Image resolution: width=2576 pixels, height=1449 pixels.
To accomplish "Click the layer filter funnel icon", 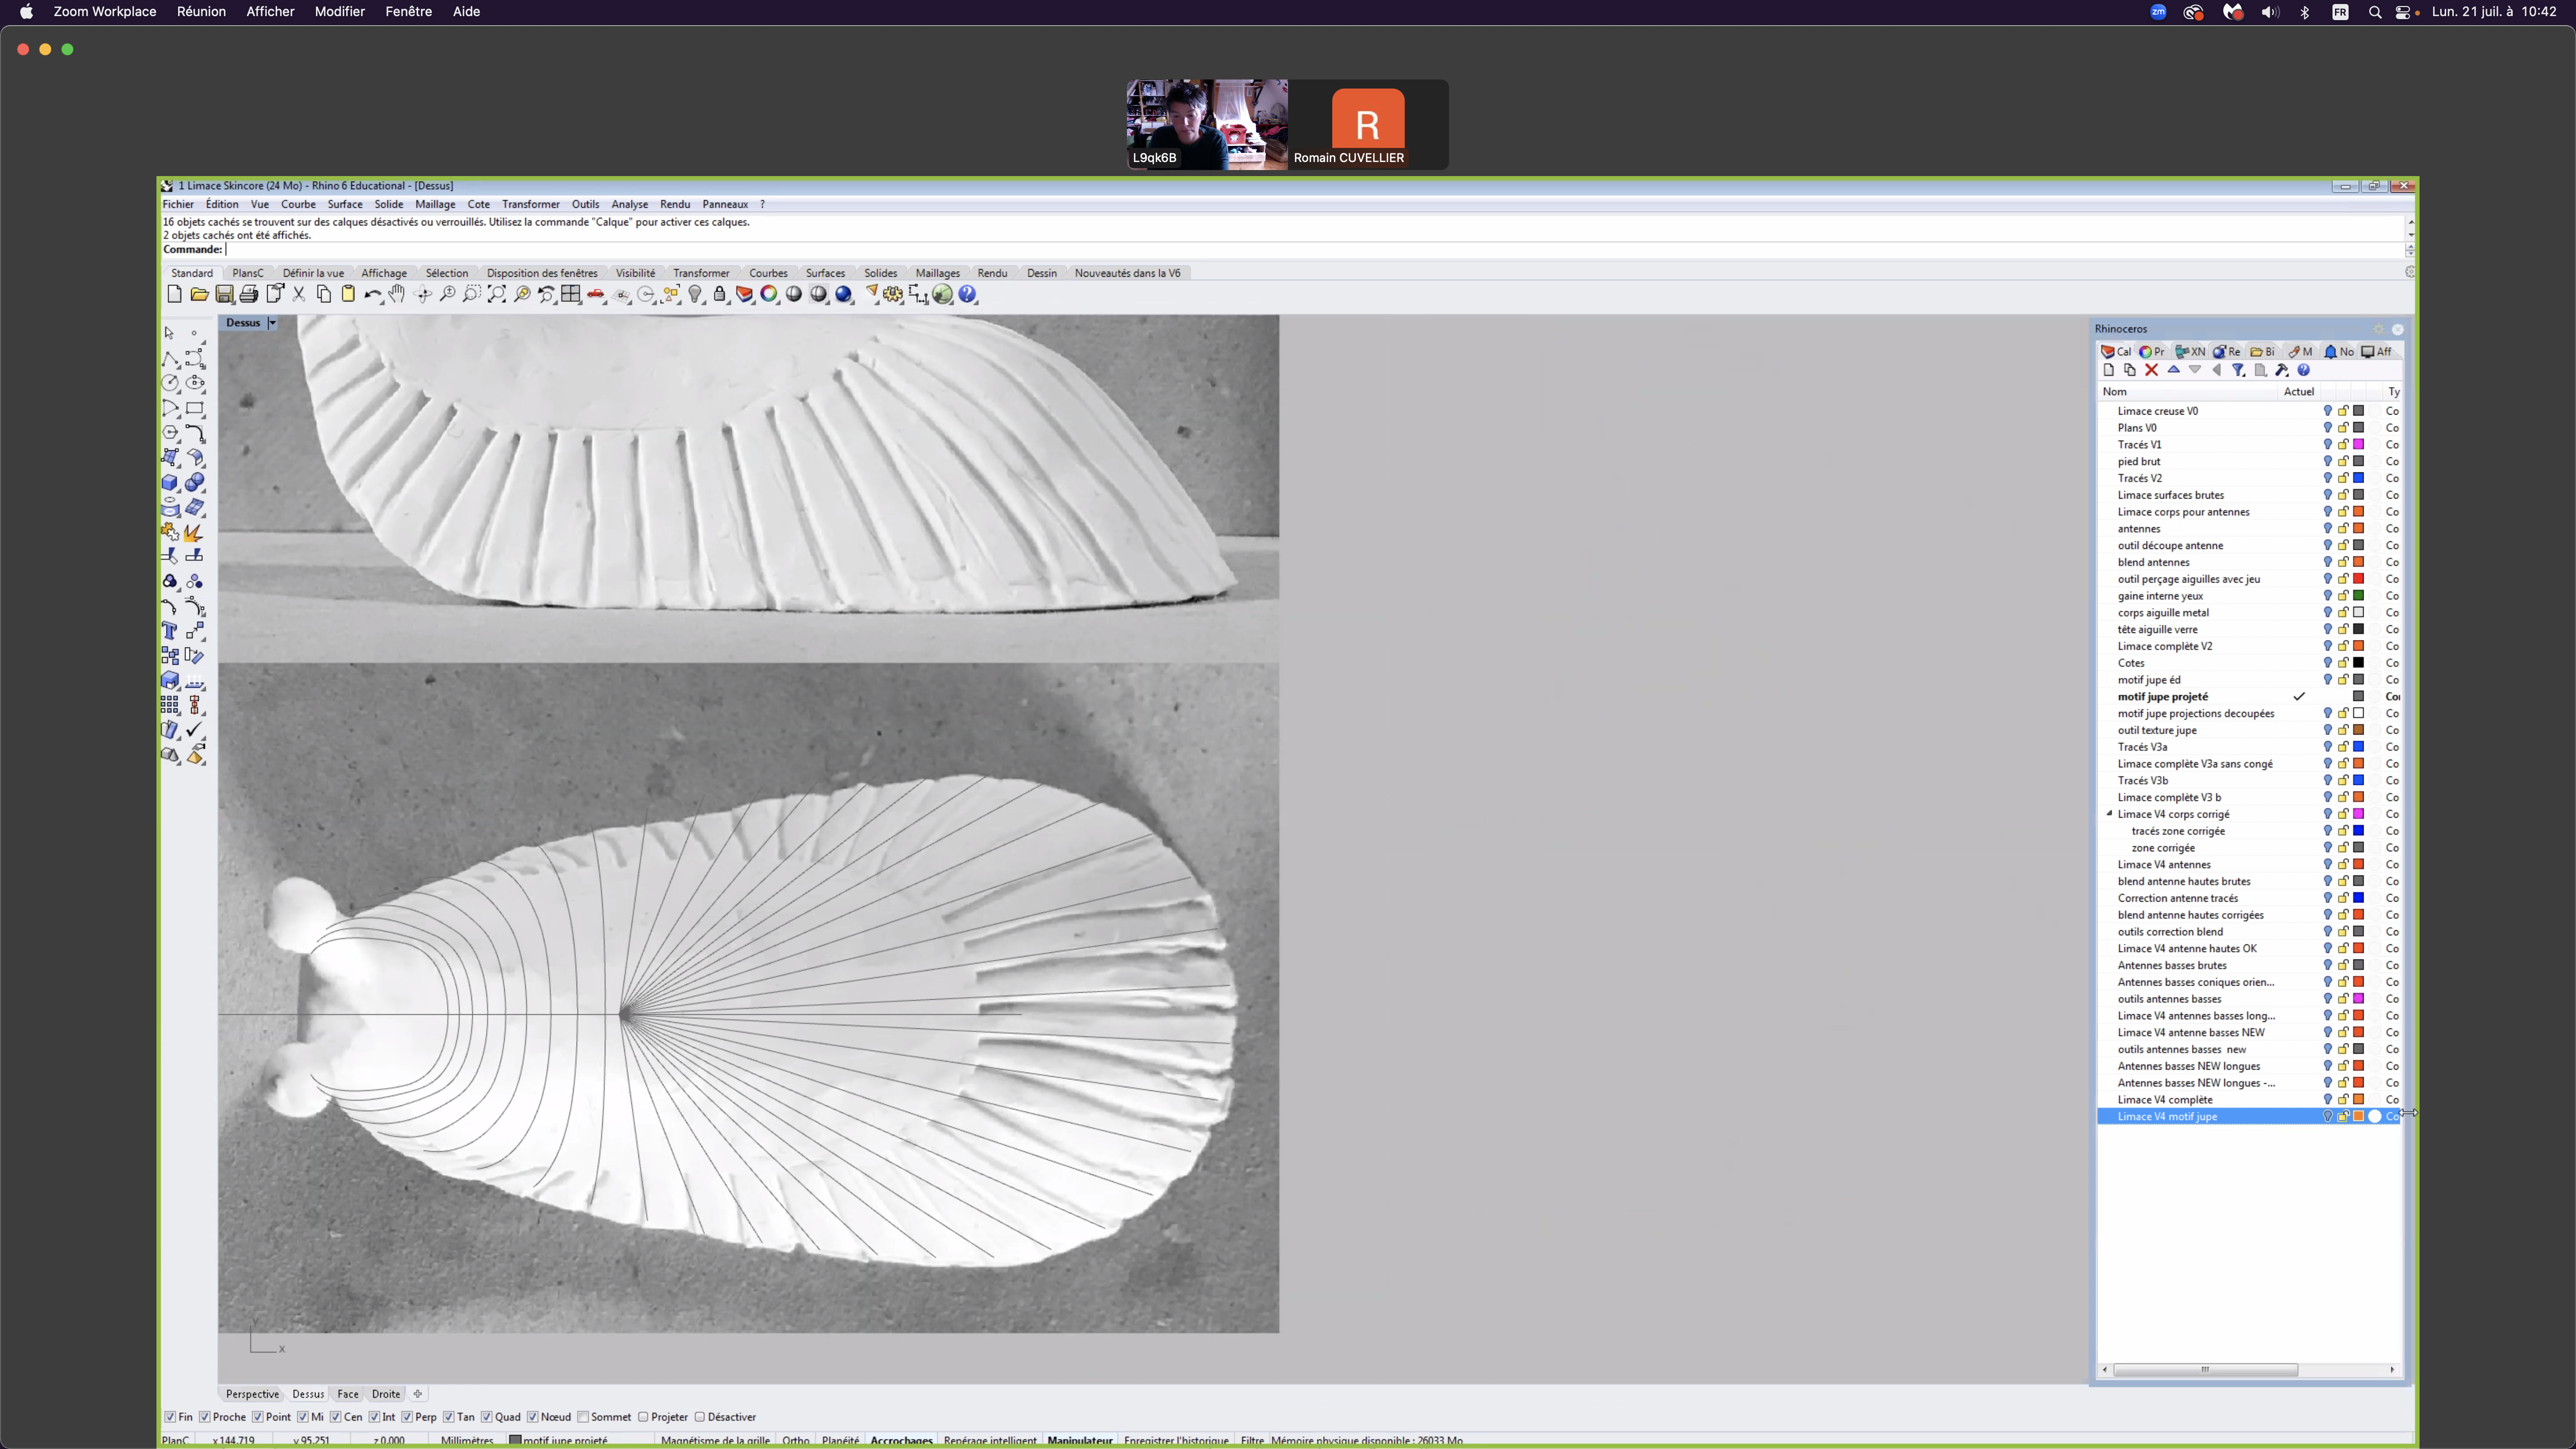I will [2238, 370].
